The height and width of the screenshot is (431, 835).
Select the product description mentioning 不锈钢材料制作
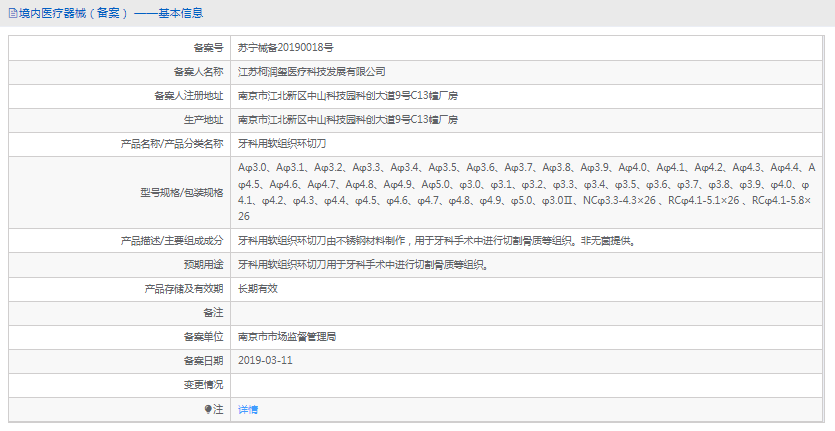click(437, 241)
